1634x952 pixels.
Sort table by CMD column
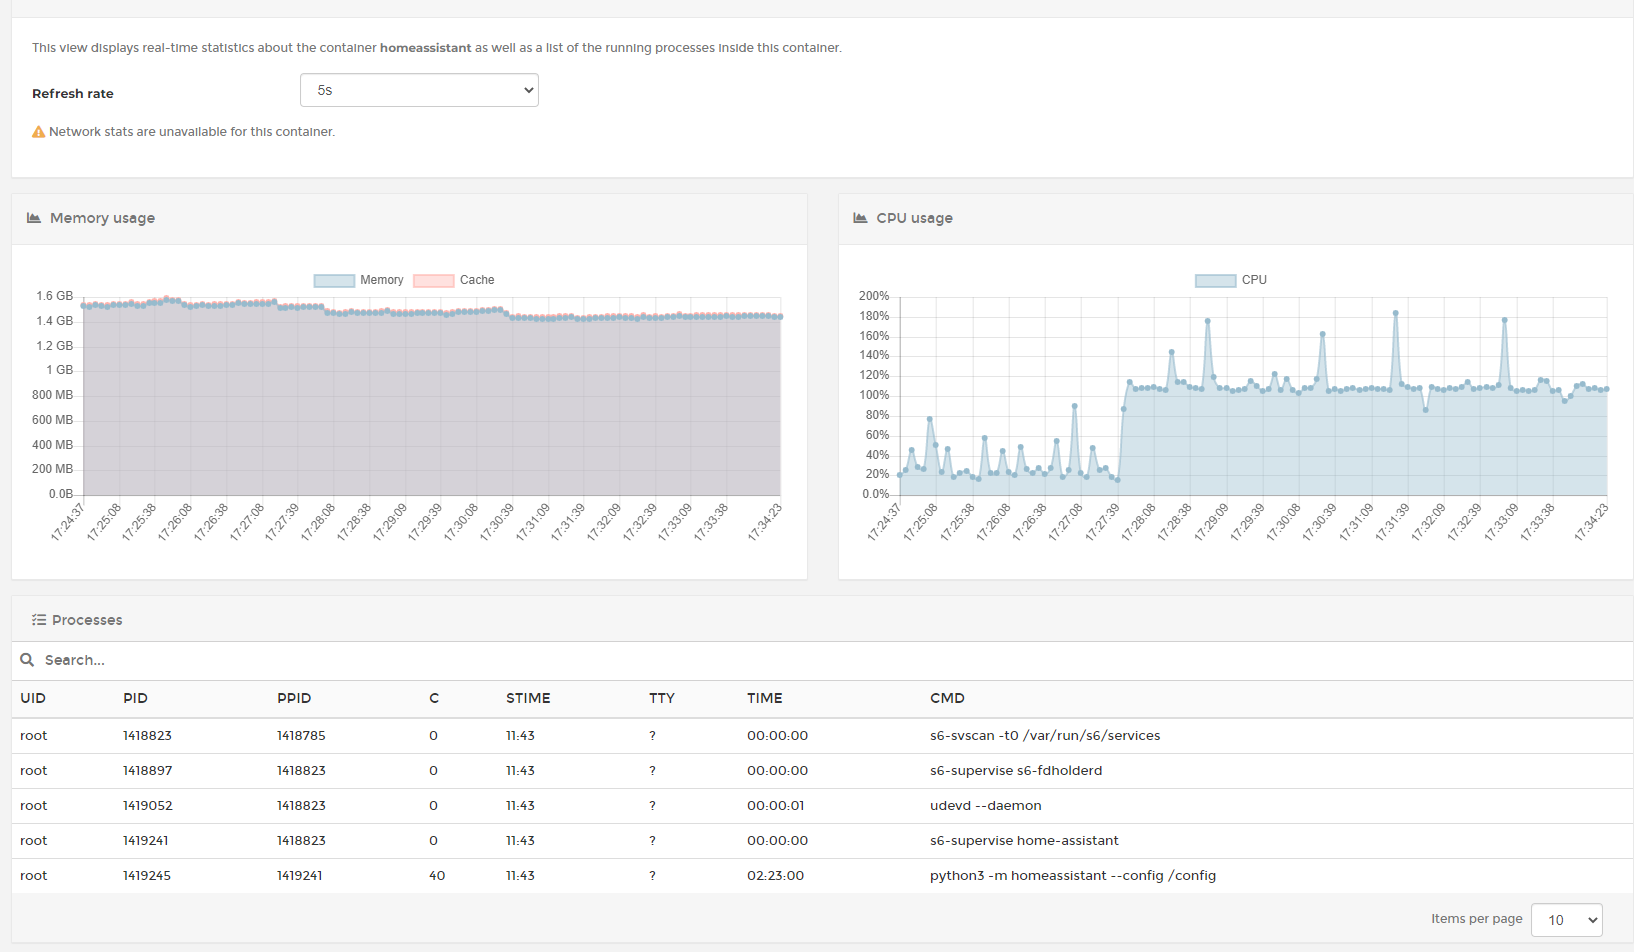pos(947,698)
